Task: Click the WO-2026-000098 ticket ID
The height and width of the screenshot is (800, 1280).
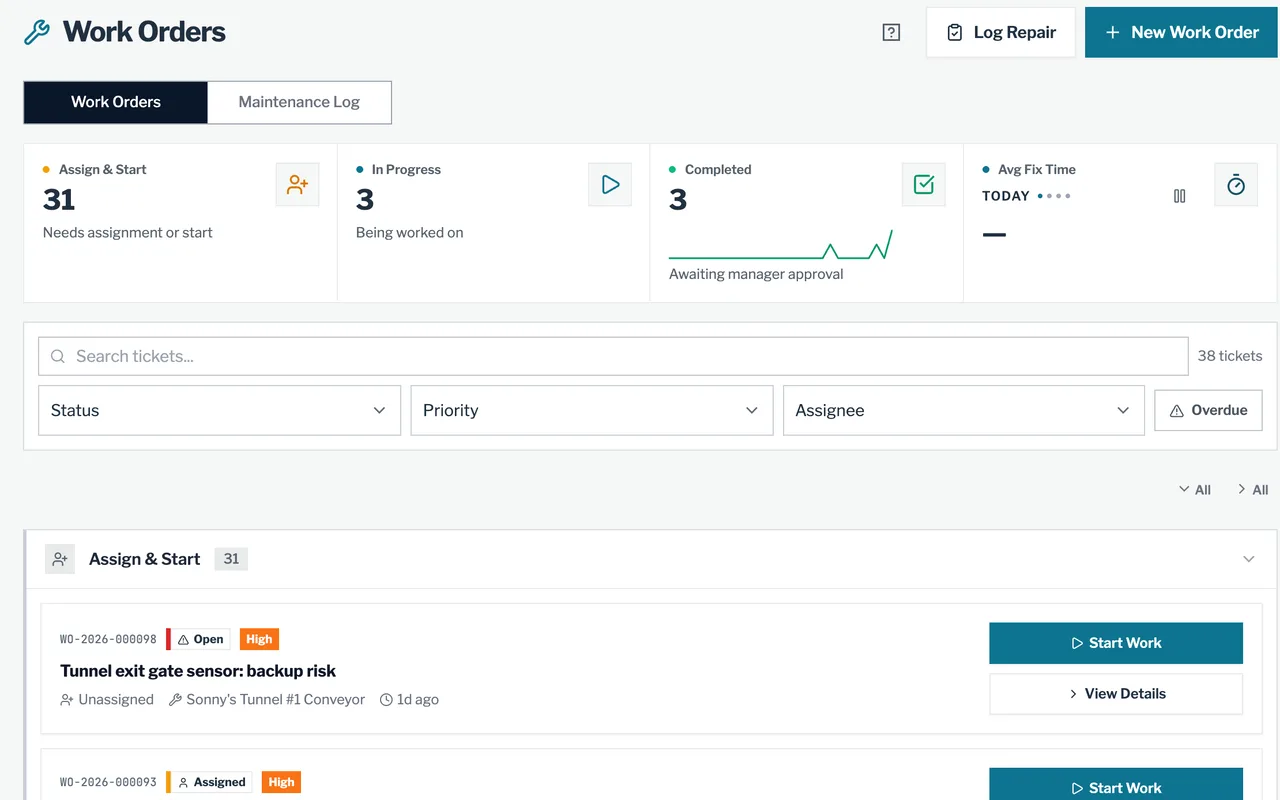Action: tap(108, 640)
